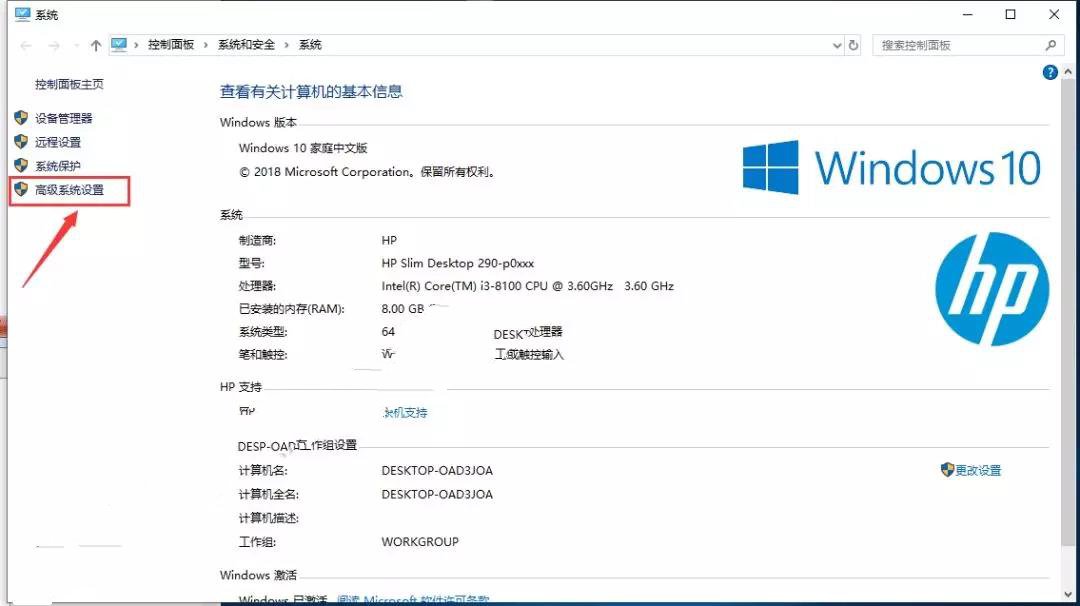Minimize the System window
Image resolution: width=1080 pixels, height=606 pixels.
coord(968,14)
